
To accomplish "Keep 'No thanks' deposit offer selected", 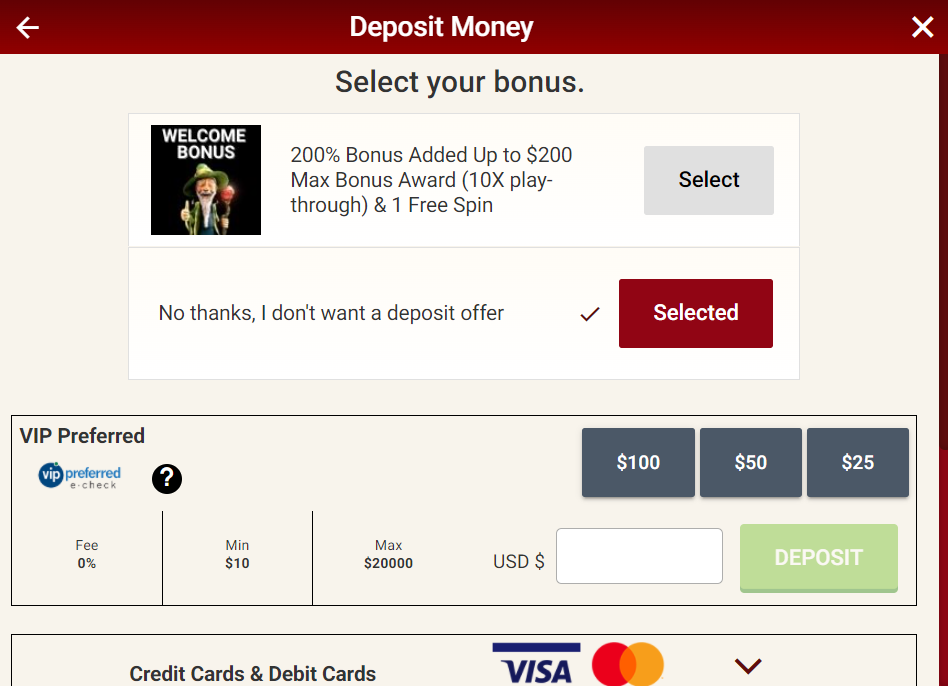I will [x=696, y=313].
